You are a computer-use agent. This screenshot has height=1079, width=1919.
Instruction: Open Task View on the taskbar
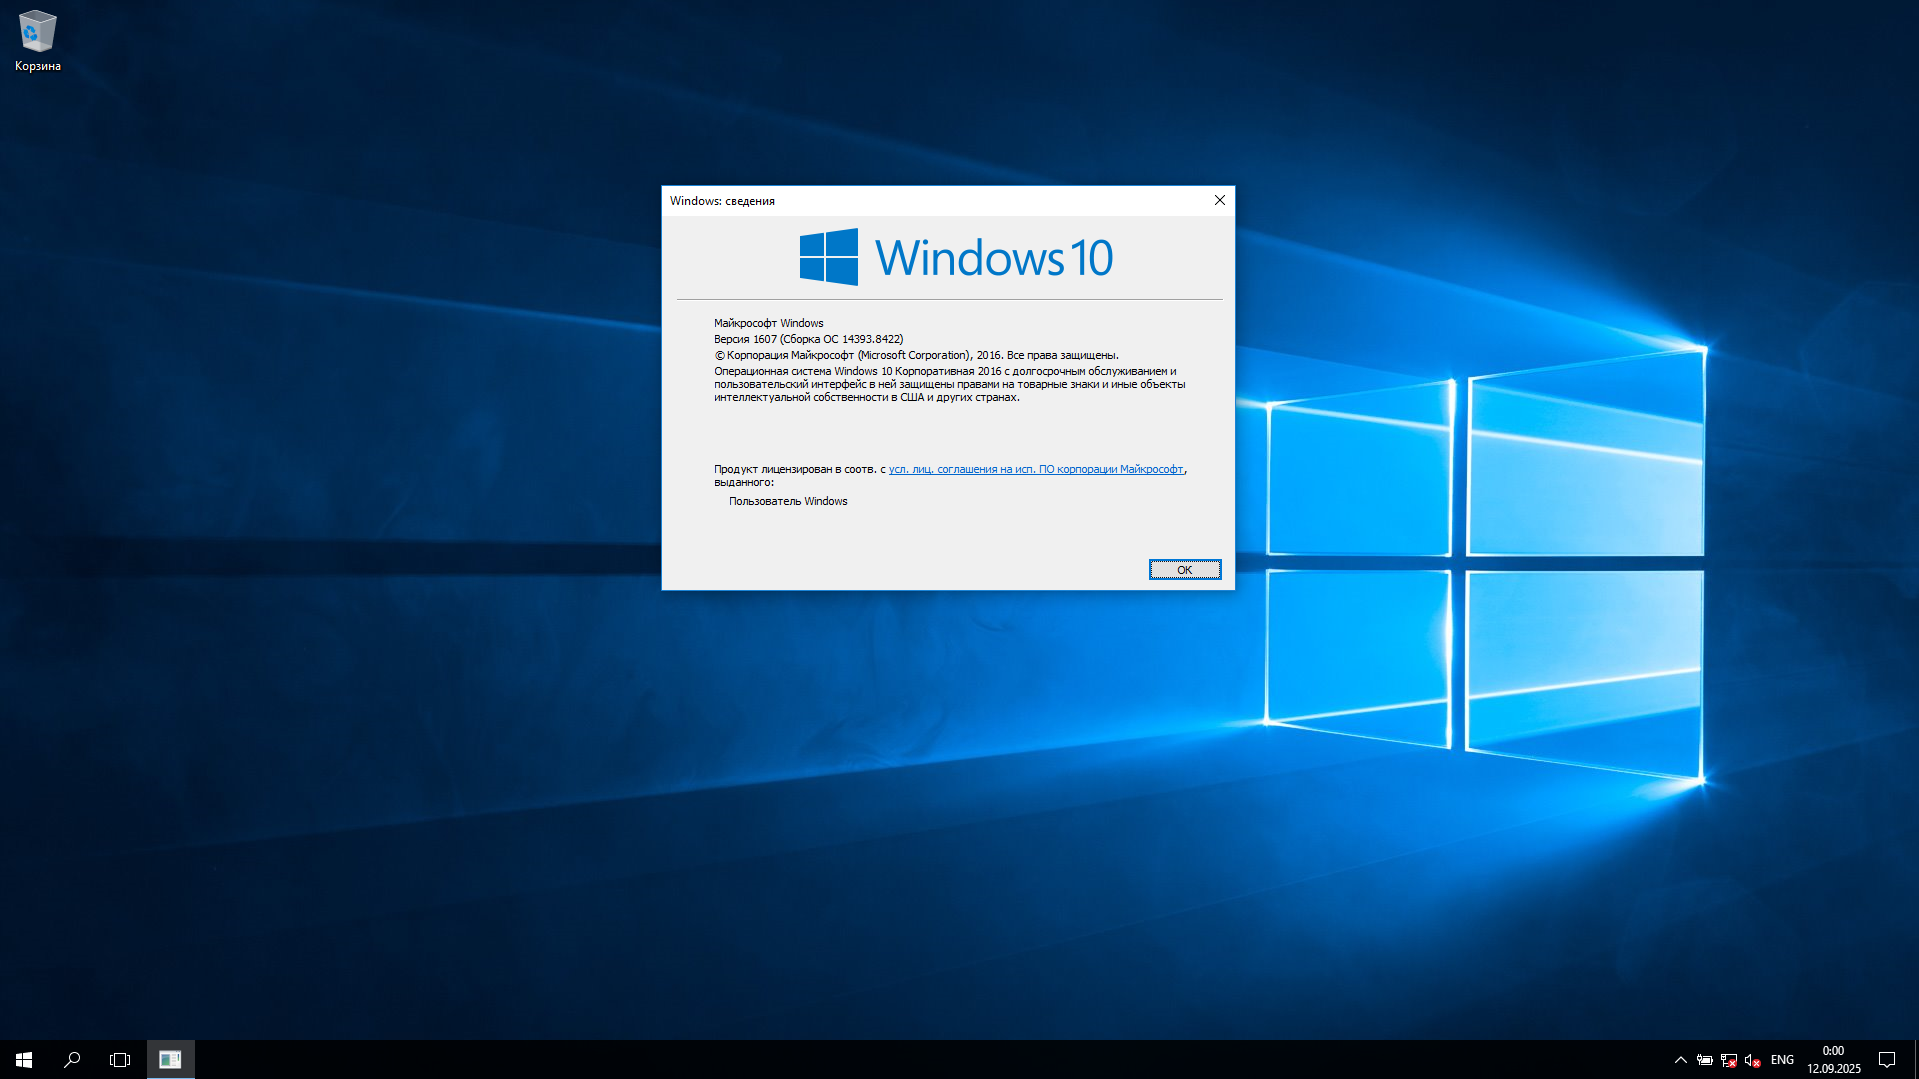[x=120, y=1059]
